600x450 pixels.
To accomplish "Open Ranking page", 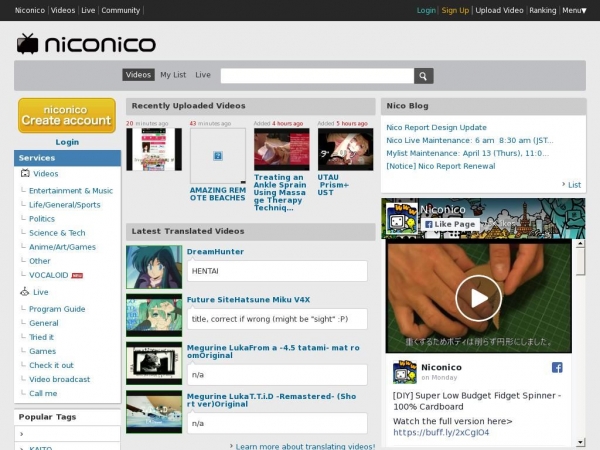I will point(543,10).
